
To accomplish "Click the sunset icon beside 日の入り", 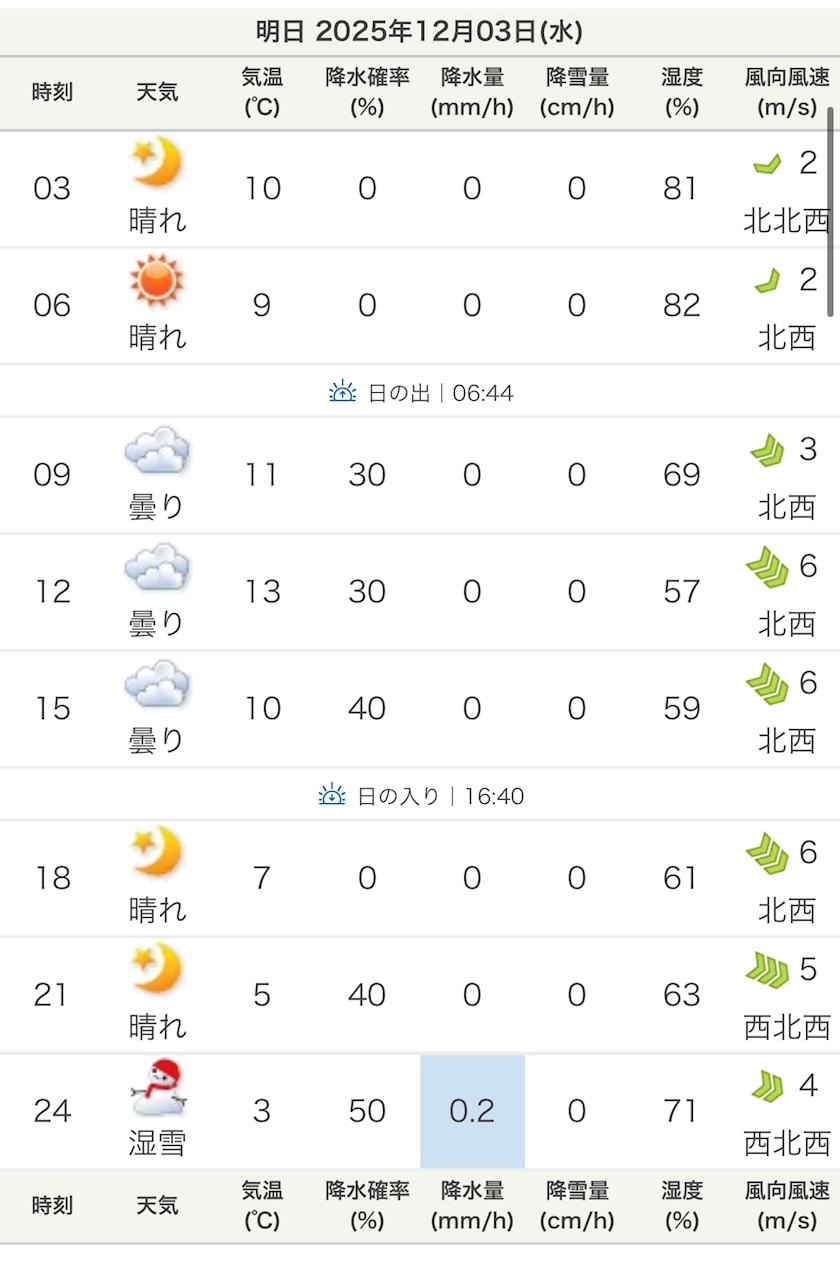I will [332, 796].
